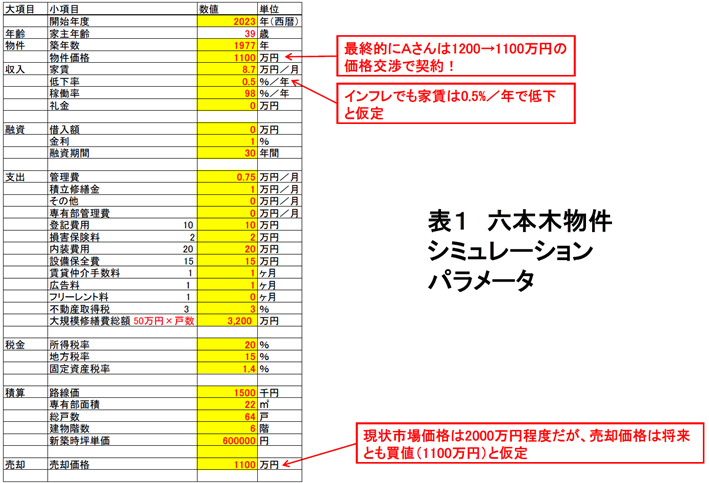This screenshot has width=709, height=483.
Task: Click the 所得税率 value cell showing 20
Action: pyautogui.click(x=228, y=345)
